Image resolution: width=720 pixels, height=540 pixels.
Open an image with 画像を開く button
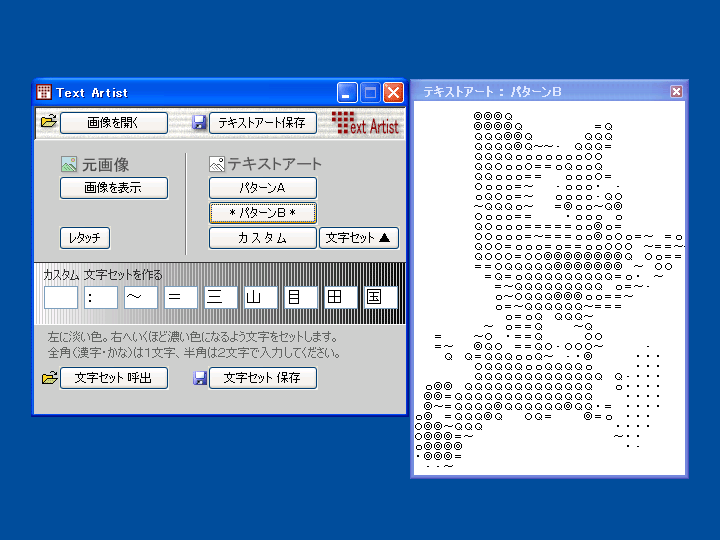pos(113,123)
